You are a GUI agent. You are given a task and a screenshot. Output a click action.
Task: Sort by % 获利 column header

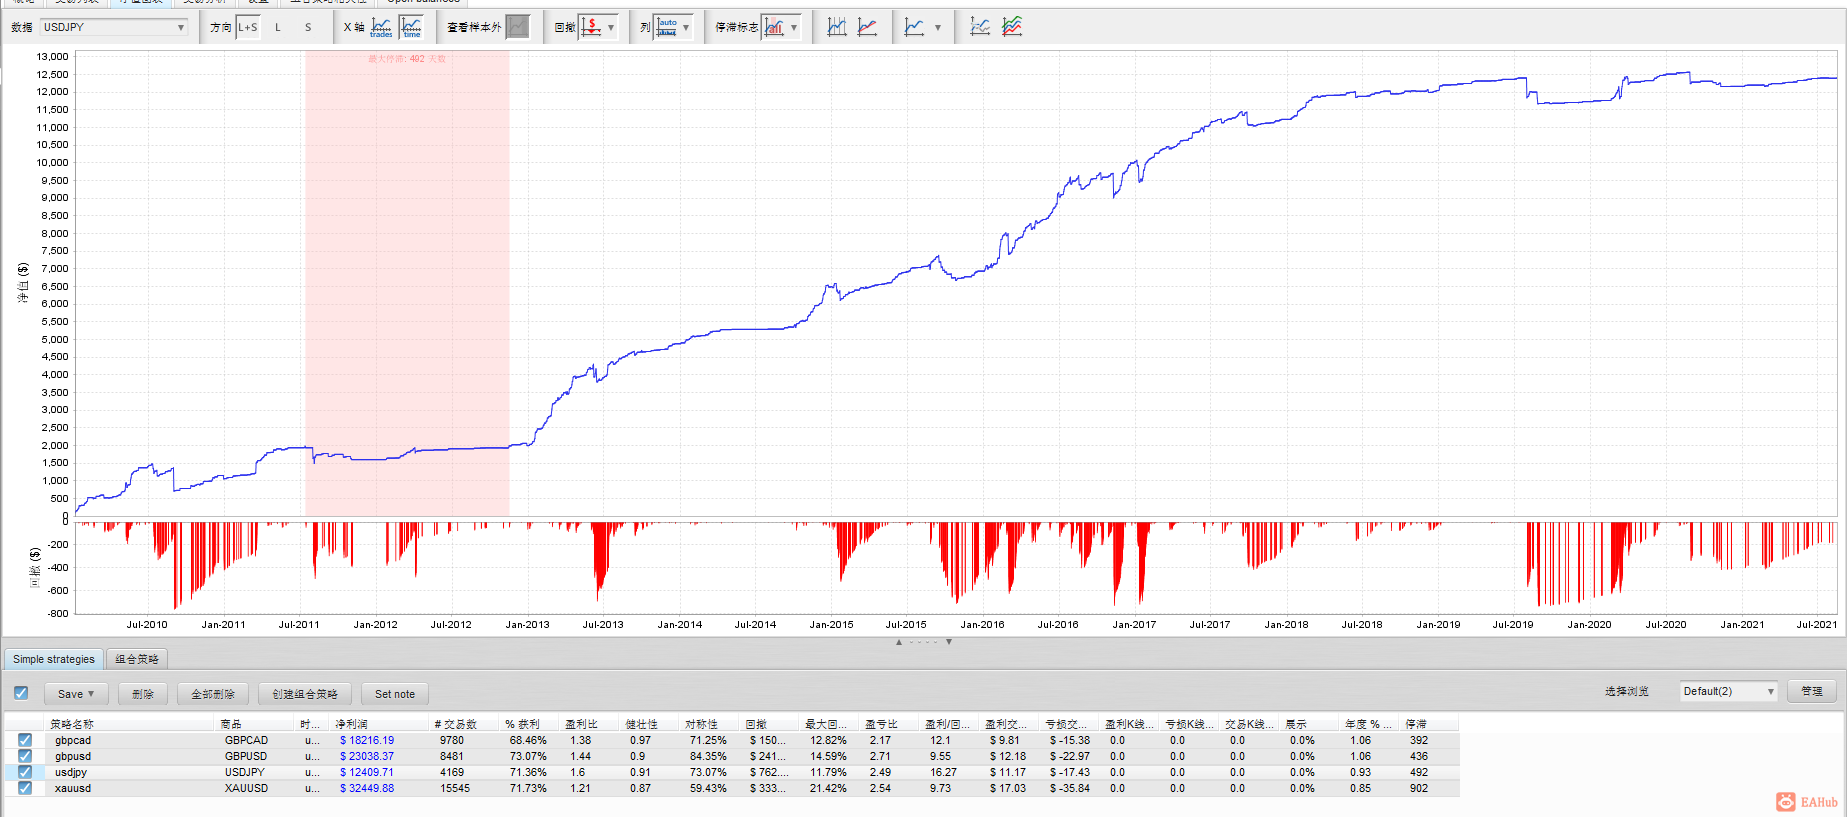[x=530, y=724]
